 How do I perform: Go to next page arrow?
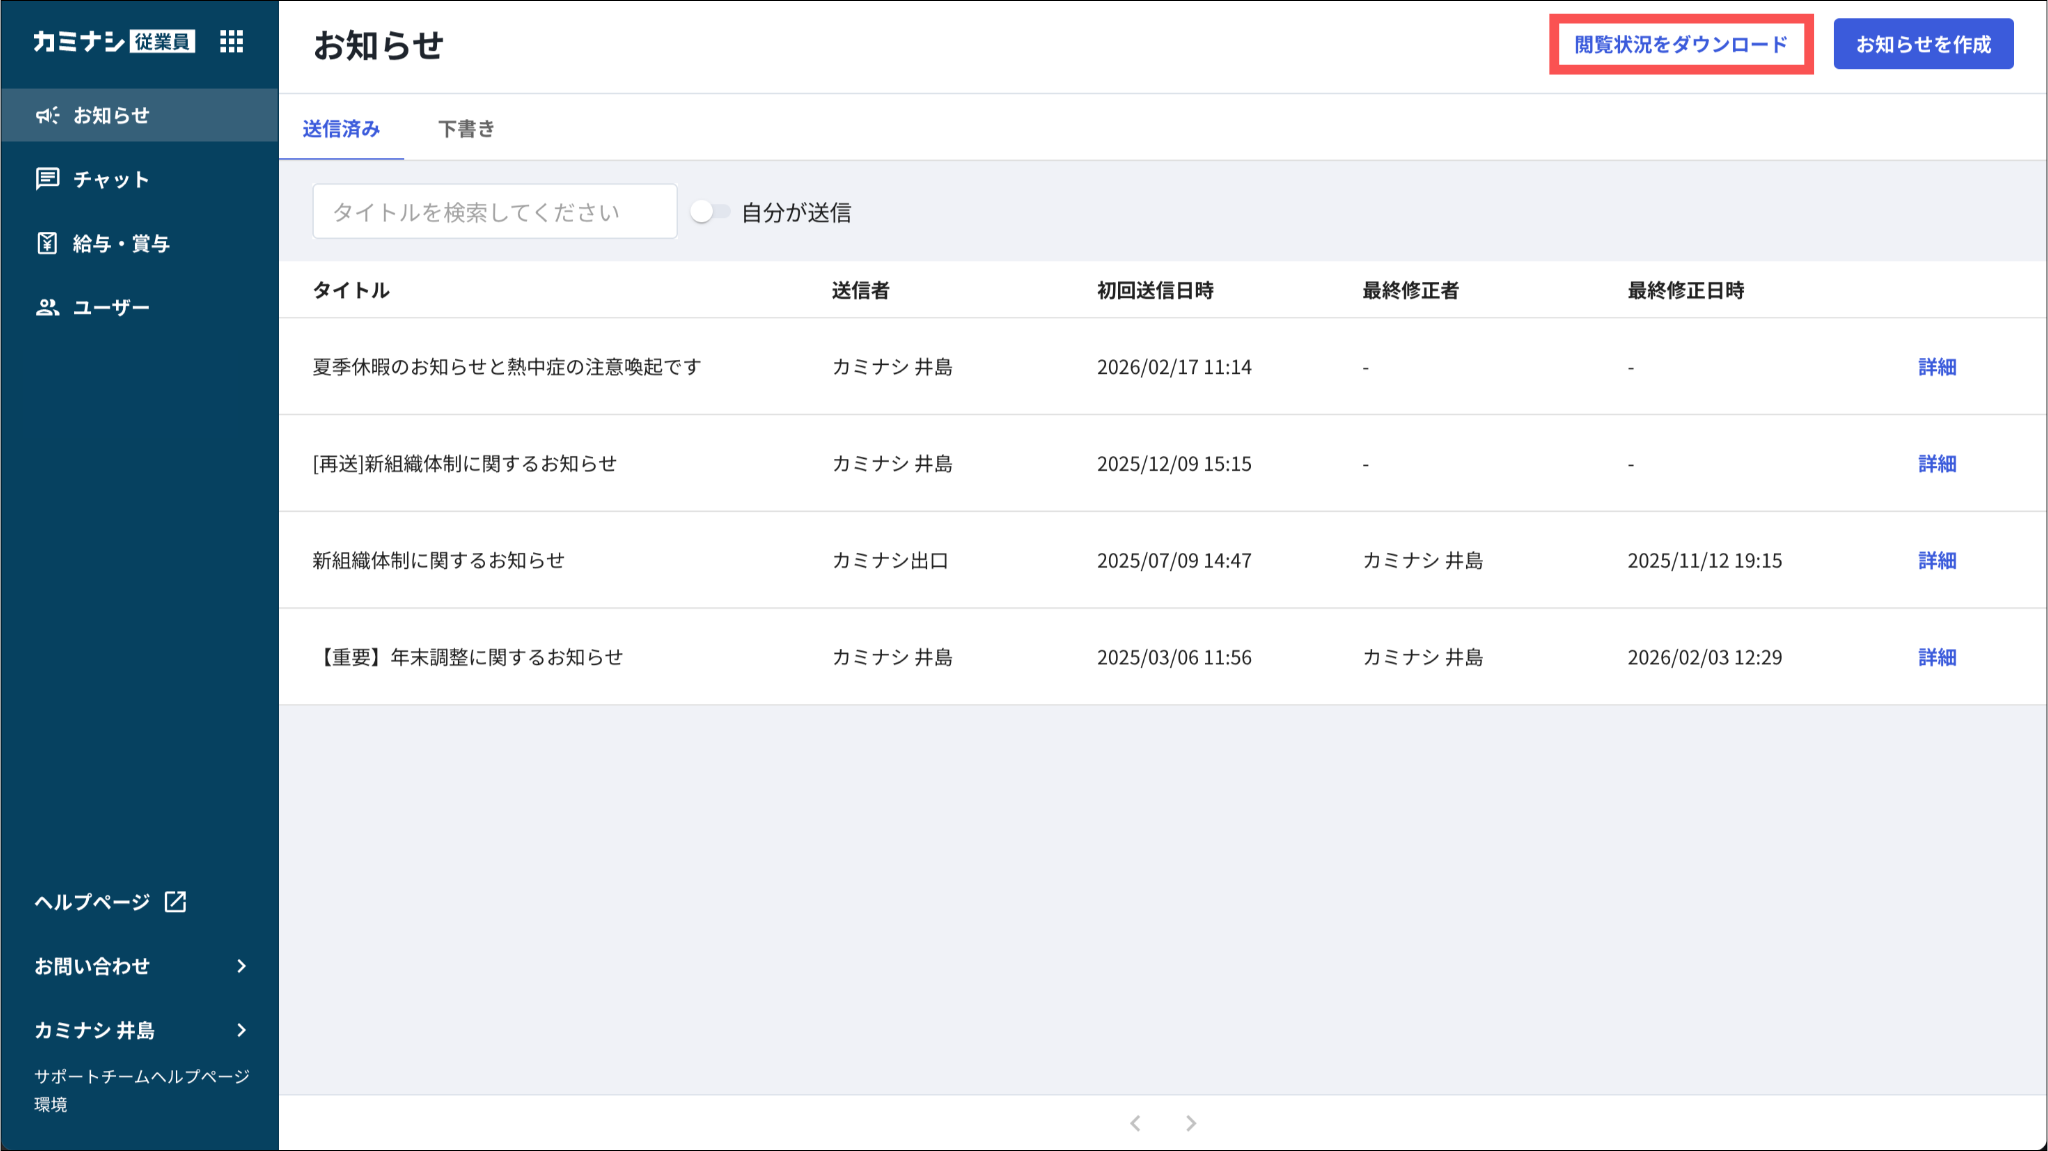click(1191, 1123)
